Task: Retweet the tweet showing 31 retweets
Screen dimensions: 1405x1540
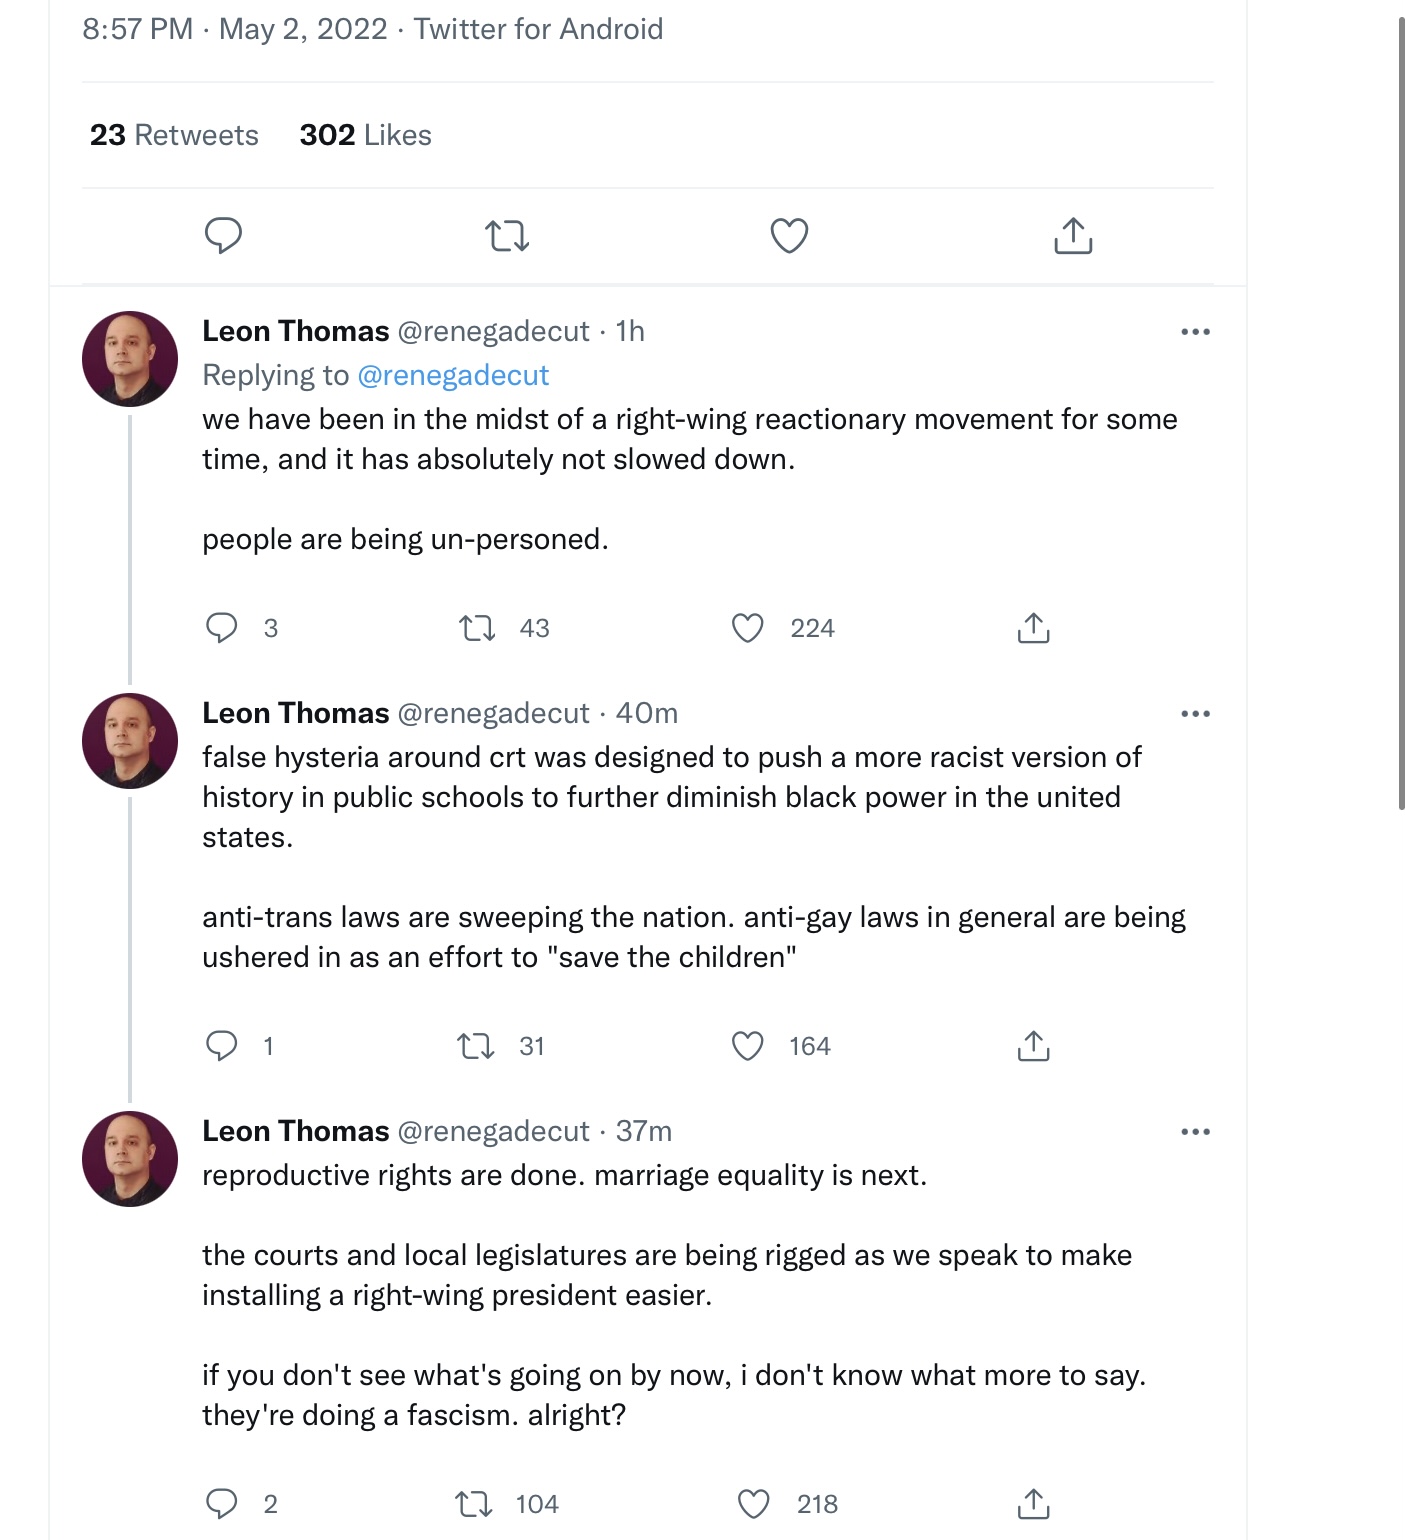Action: [x=476, y=1046]
